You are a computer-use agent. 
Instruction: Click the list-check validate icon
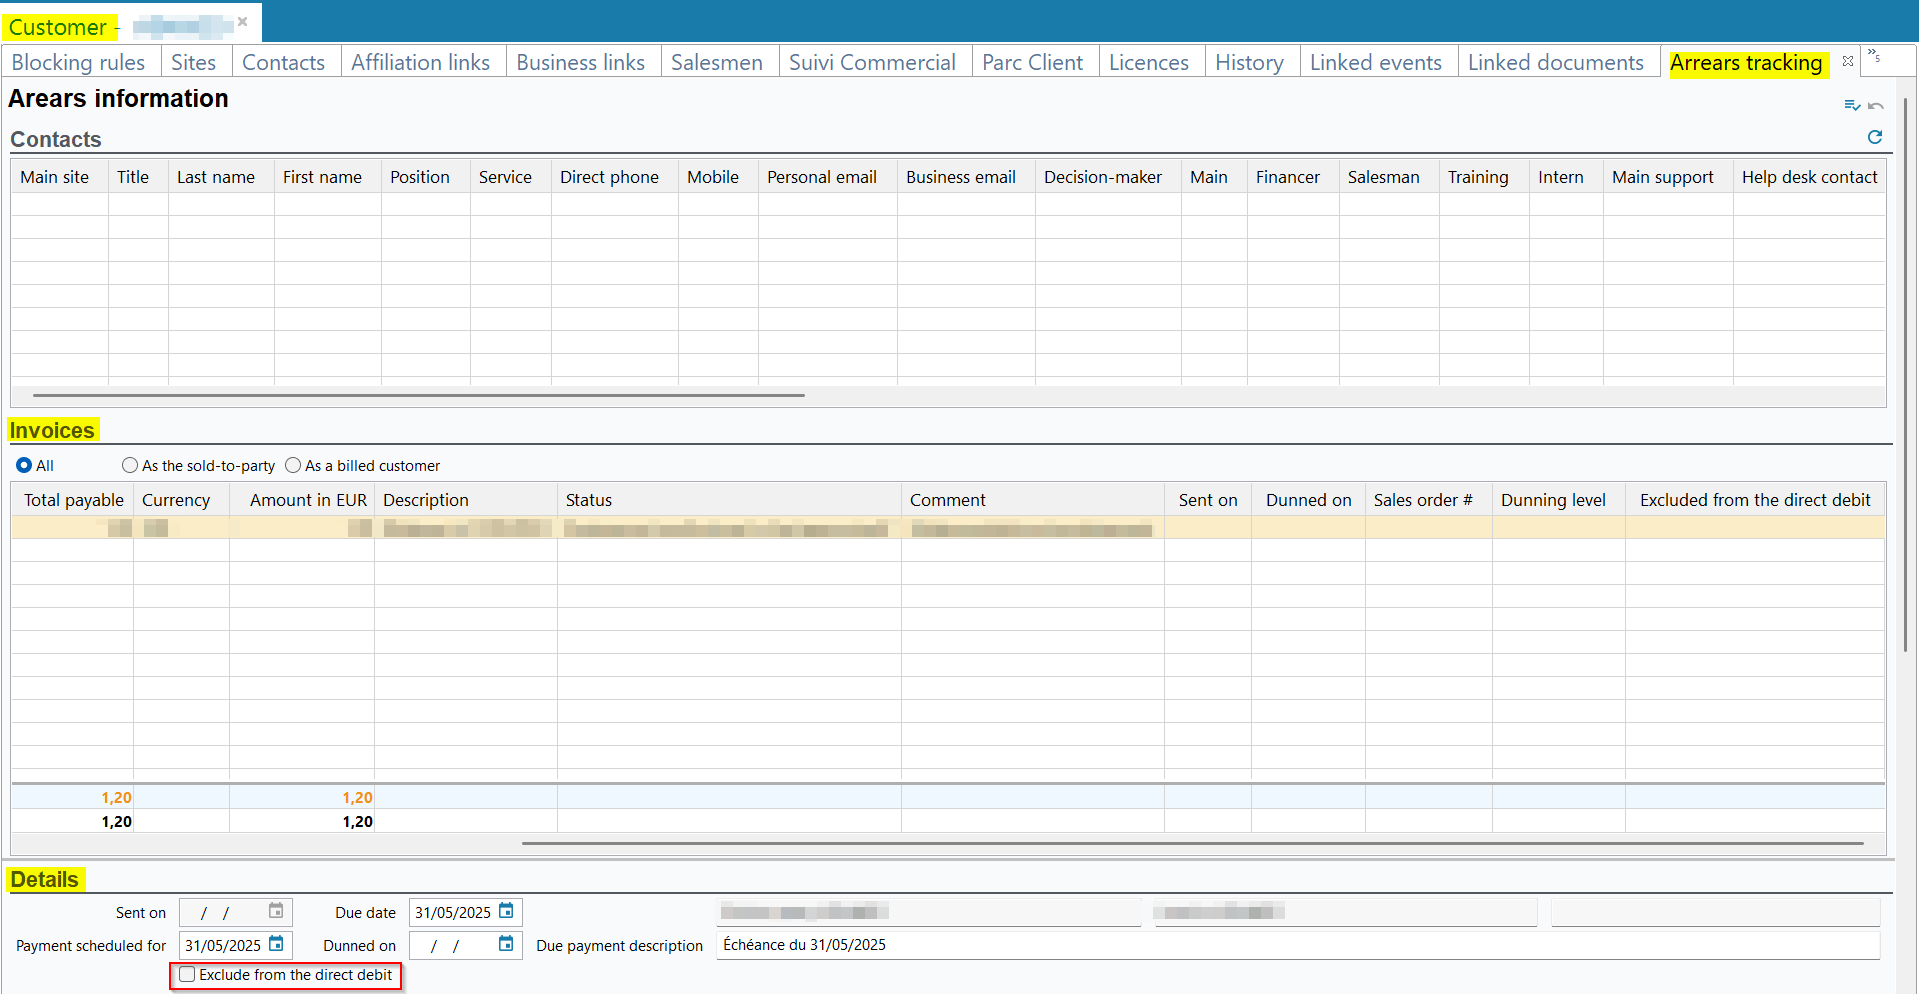click(x=1851, y=105)
